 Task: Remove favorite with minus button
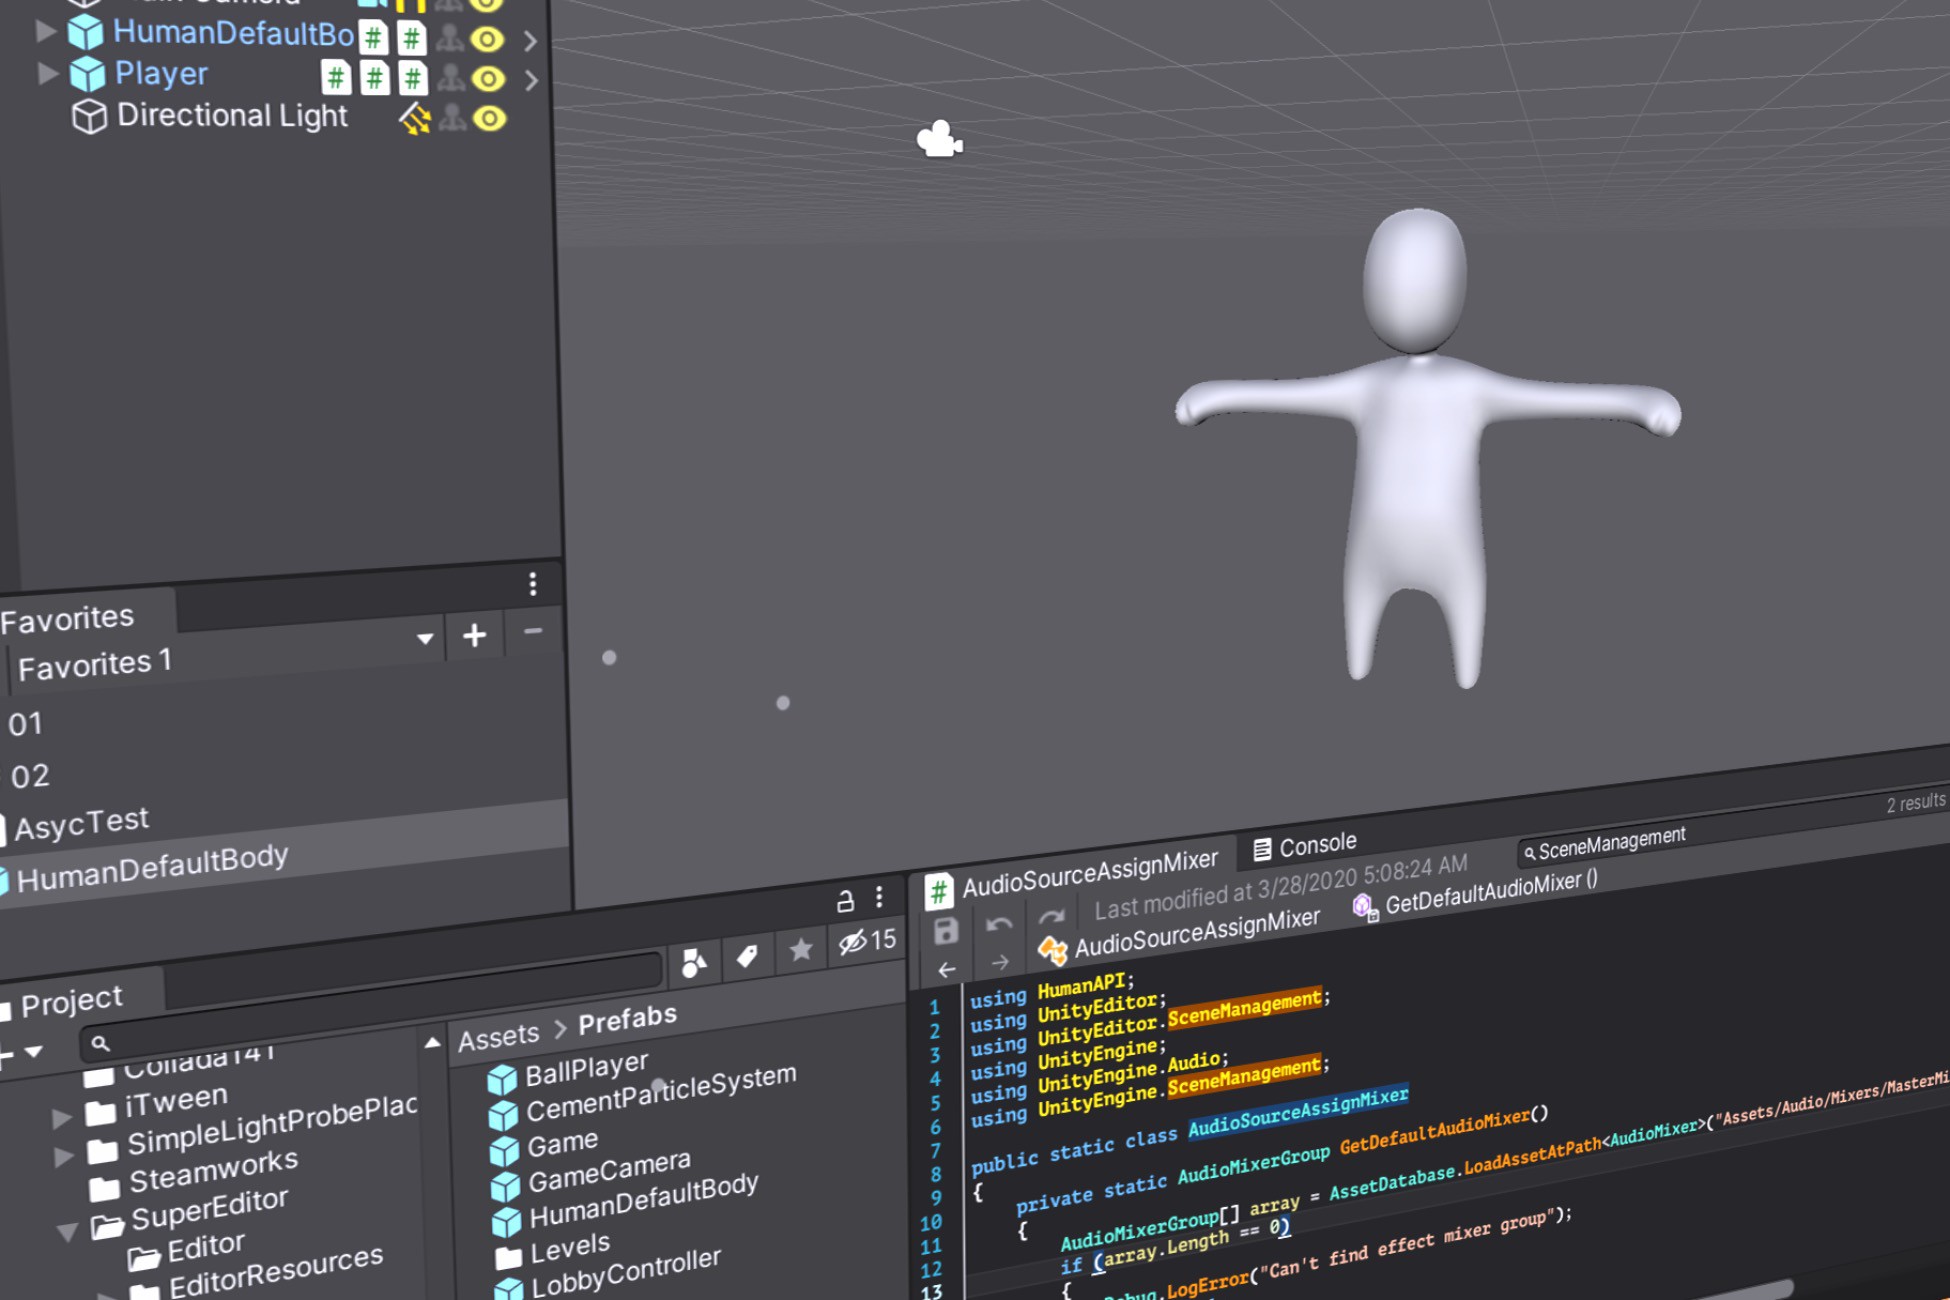[x=533, y=631]
